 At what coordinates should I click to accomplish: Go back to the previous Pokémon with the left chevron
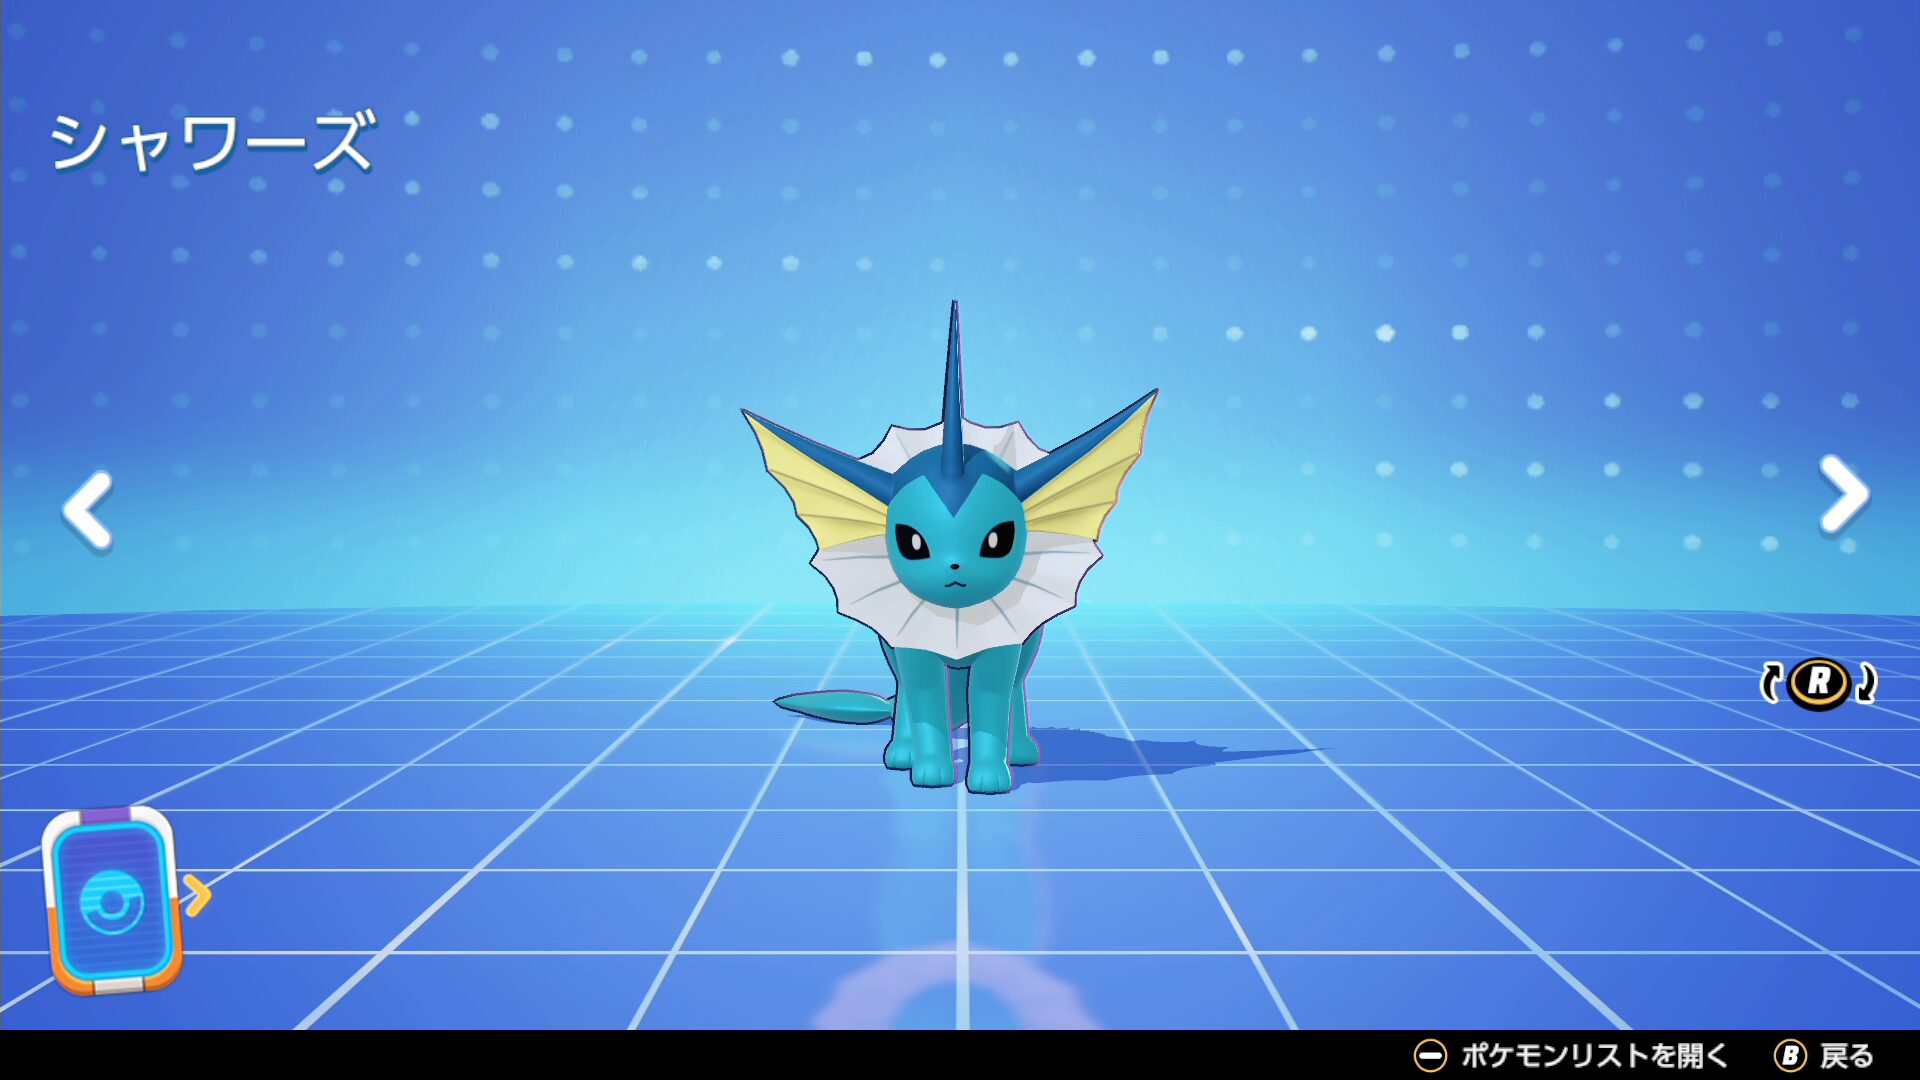(85, 512)
